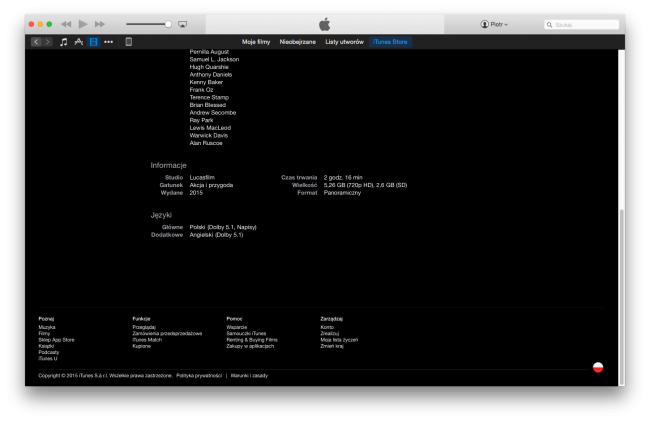Open cast member Ray Park
650x422 pixels.
tap(201, 120)
